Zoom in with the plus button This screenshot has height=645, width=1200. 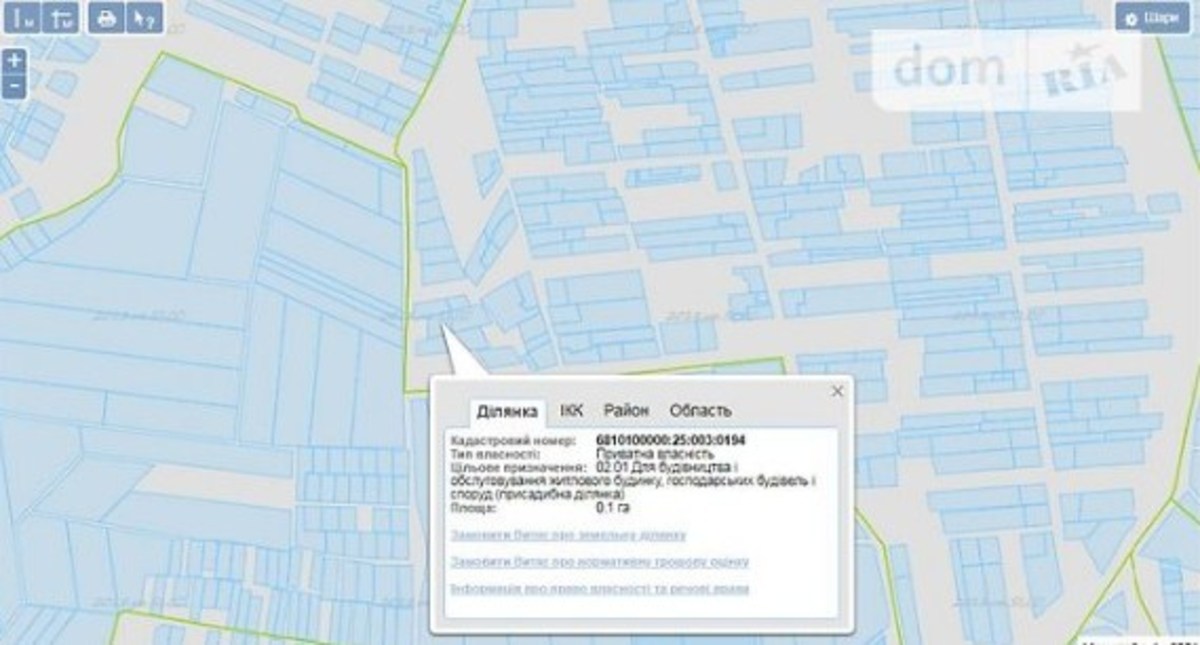[x=14, y=60]
